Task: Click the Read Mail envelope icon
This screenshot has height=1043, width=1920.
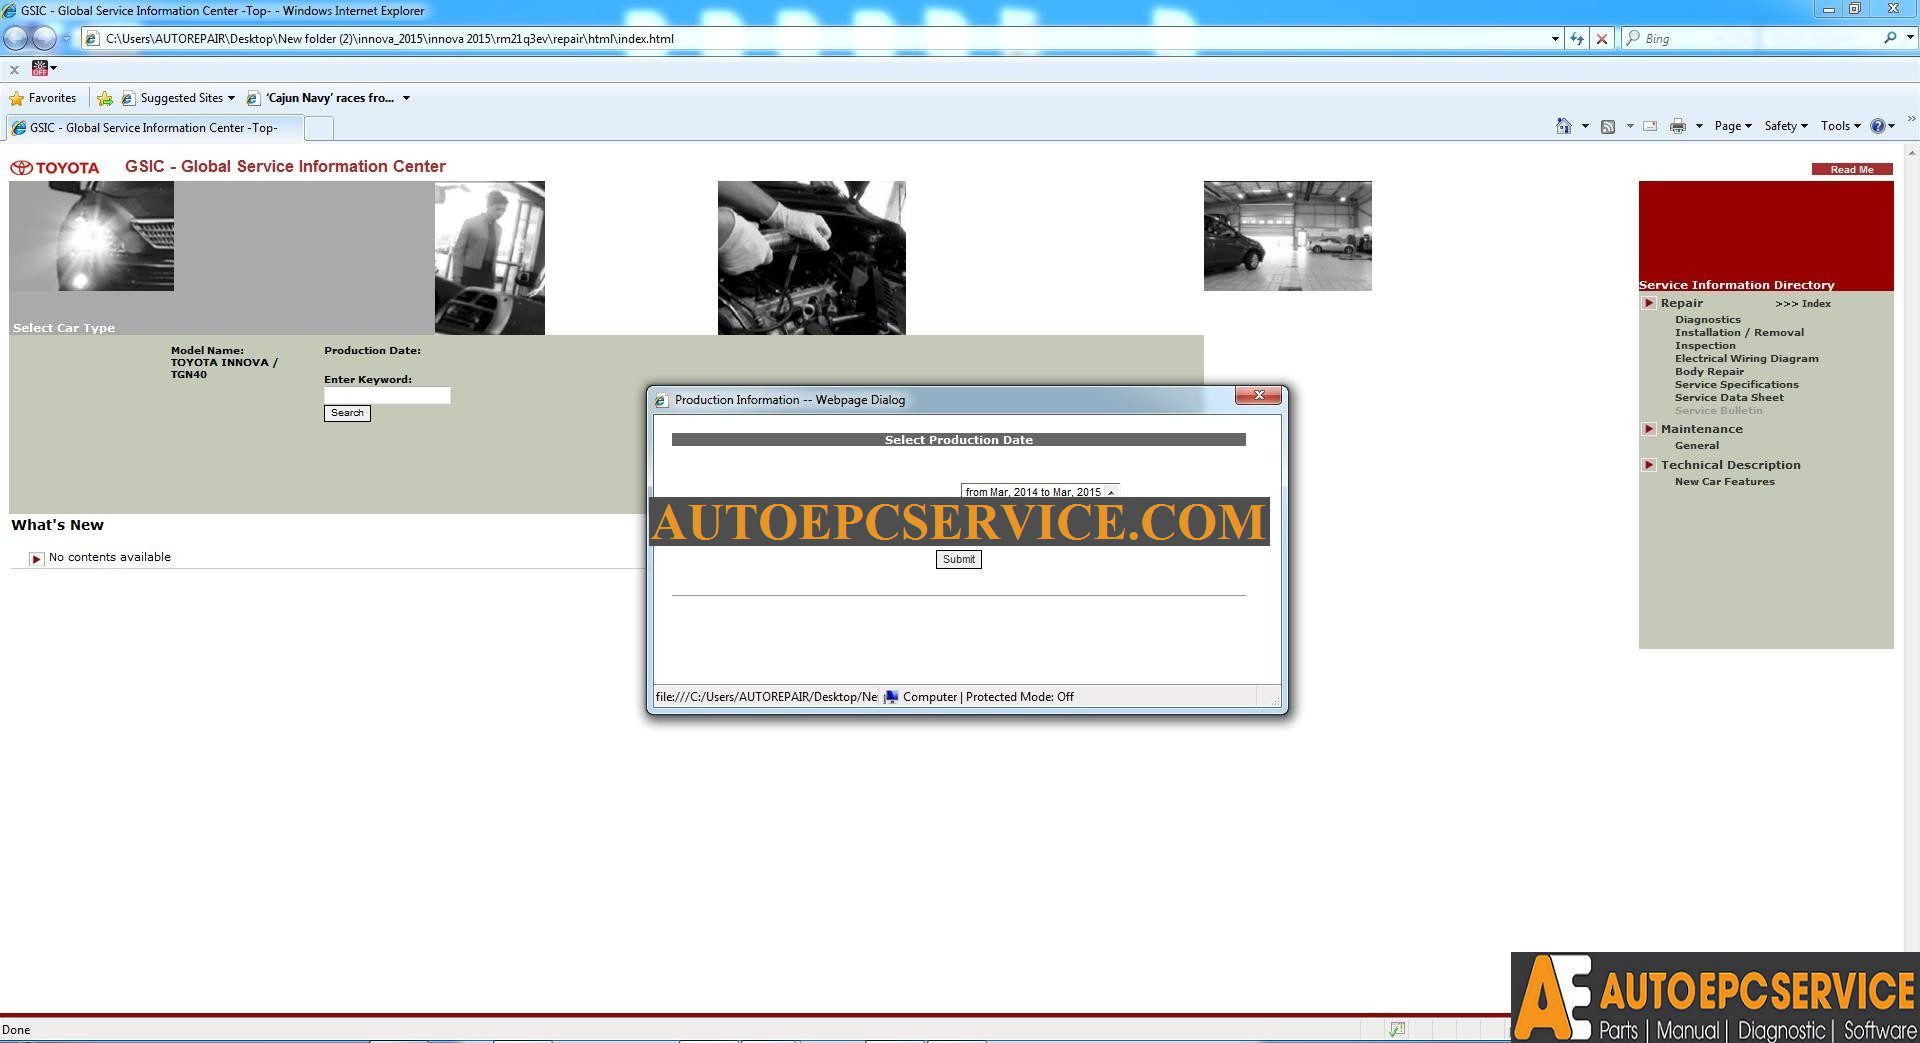Action: click(x=1651, y=126)
